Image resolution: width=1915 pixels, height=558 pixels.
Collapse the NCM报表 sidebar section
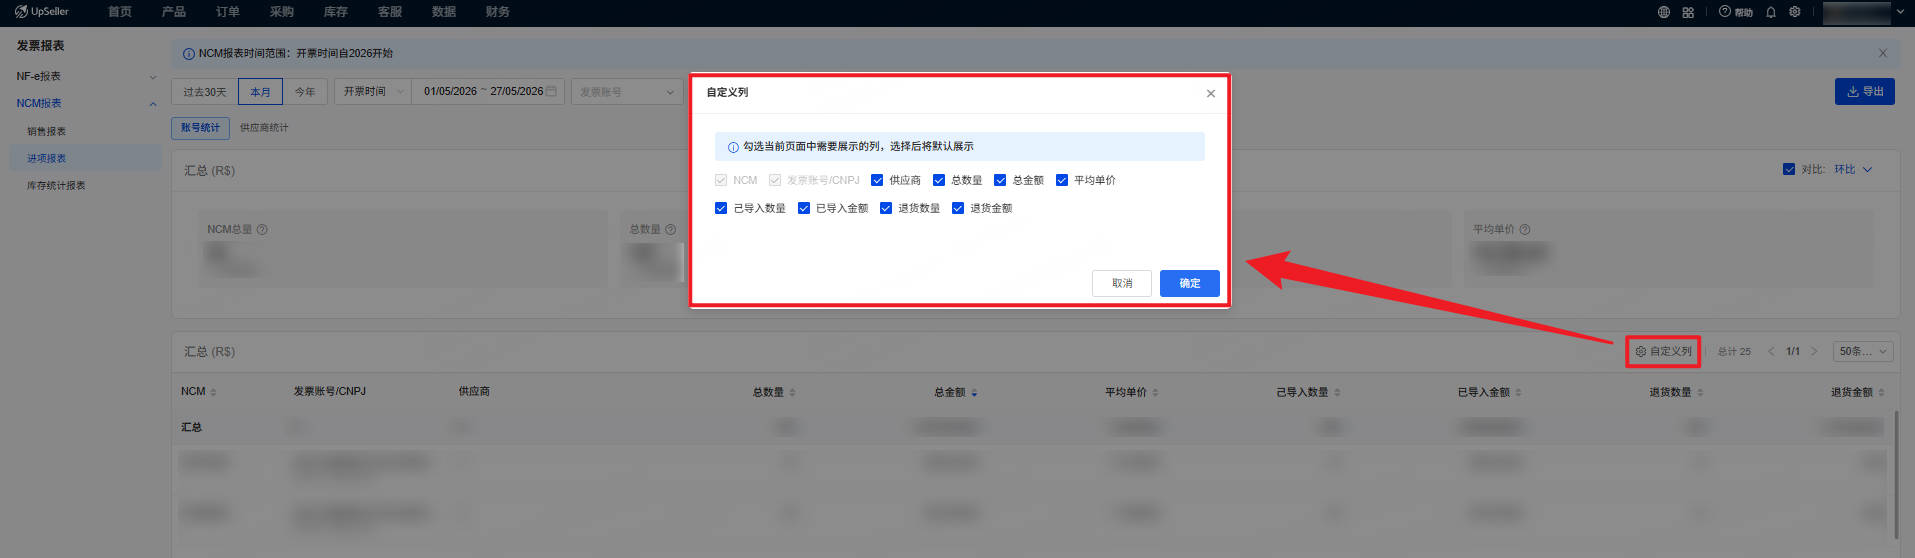pyautogui.click(x=153, y=104)
